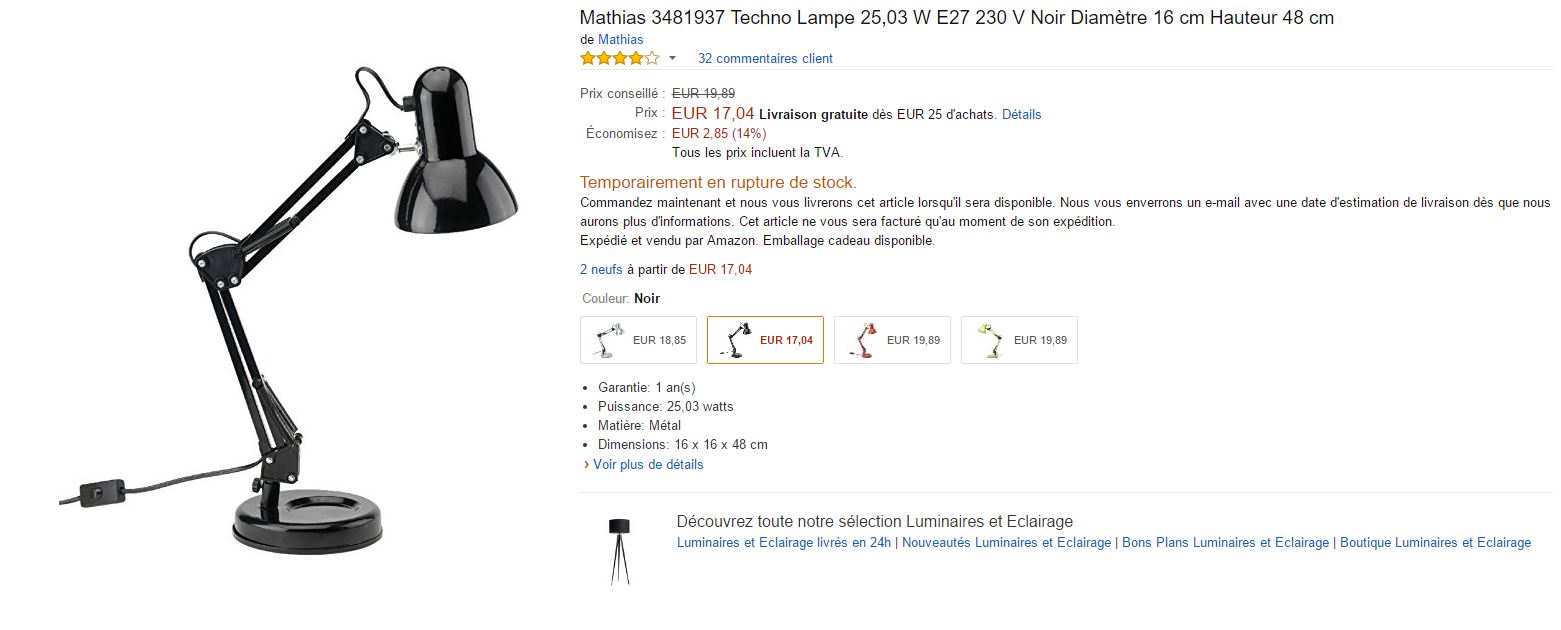Choose the green lamp color option
Viewport: 1561px width, 630px height.
tap(1019, 340)
